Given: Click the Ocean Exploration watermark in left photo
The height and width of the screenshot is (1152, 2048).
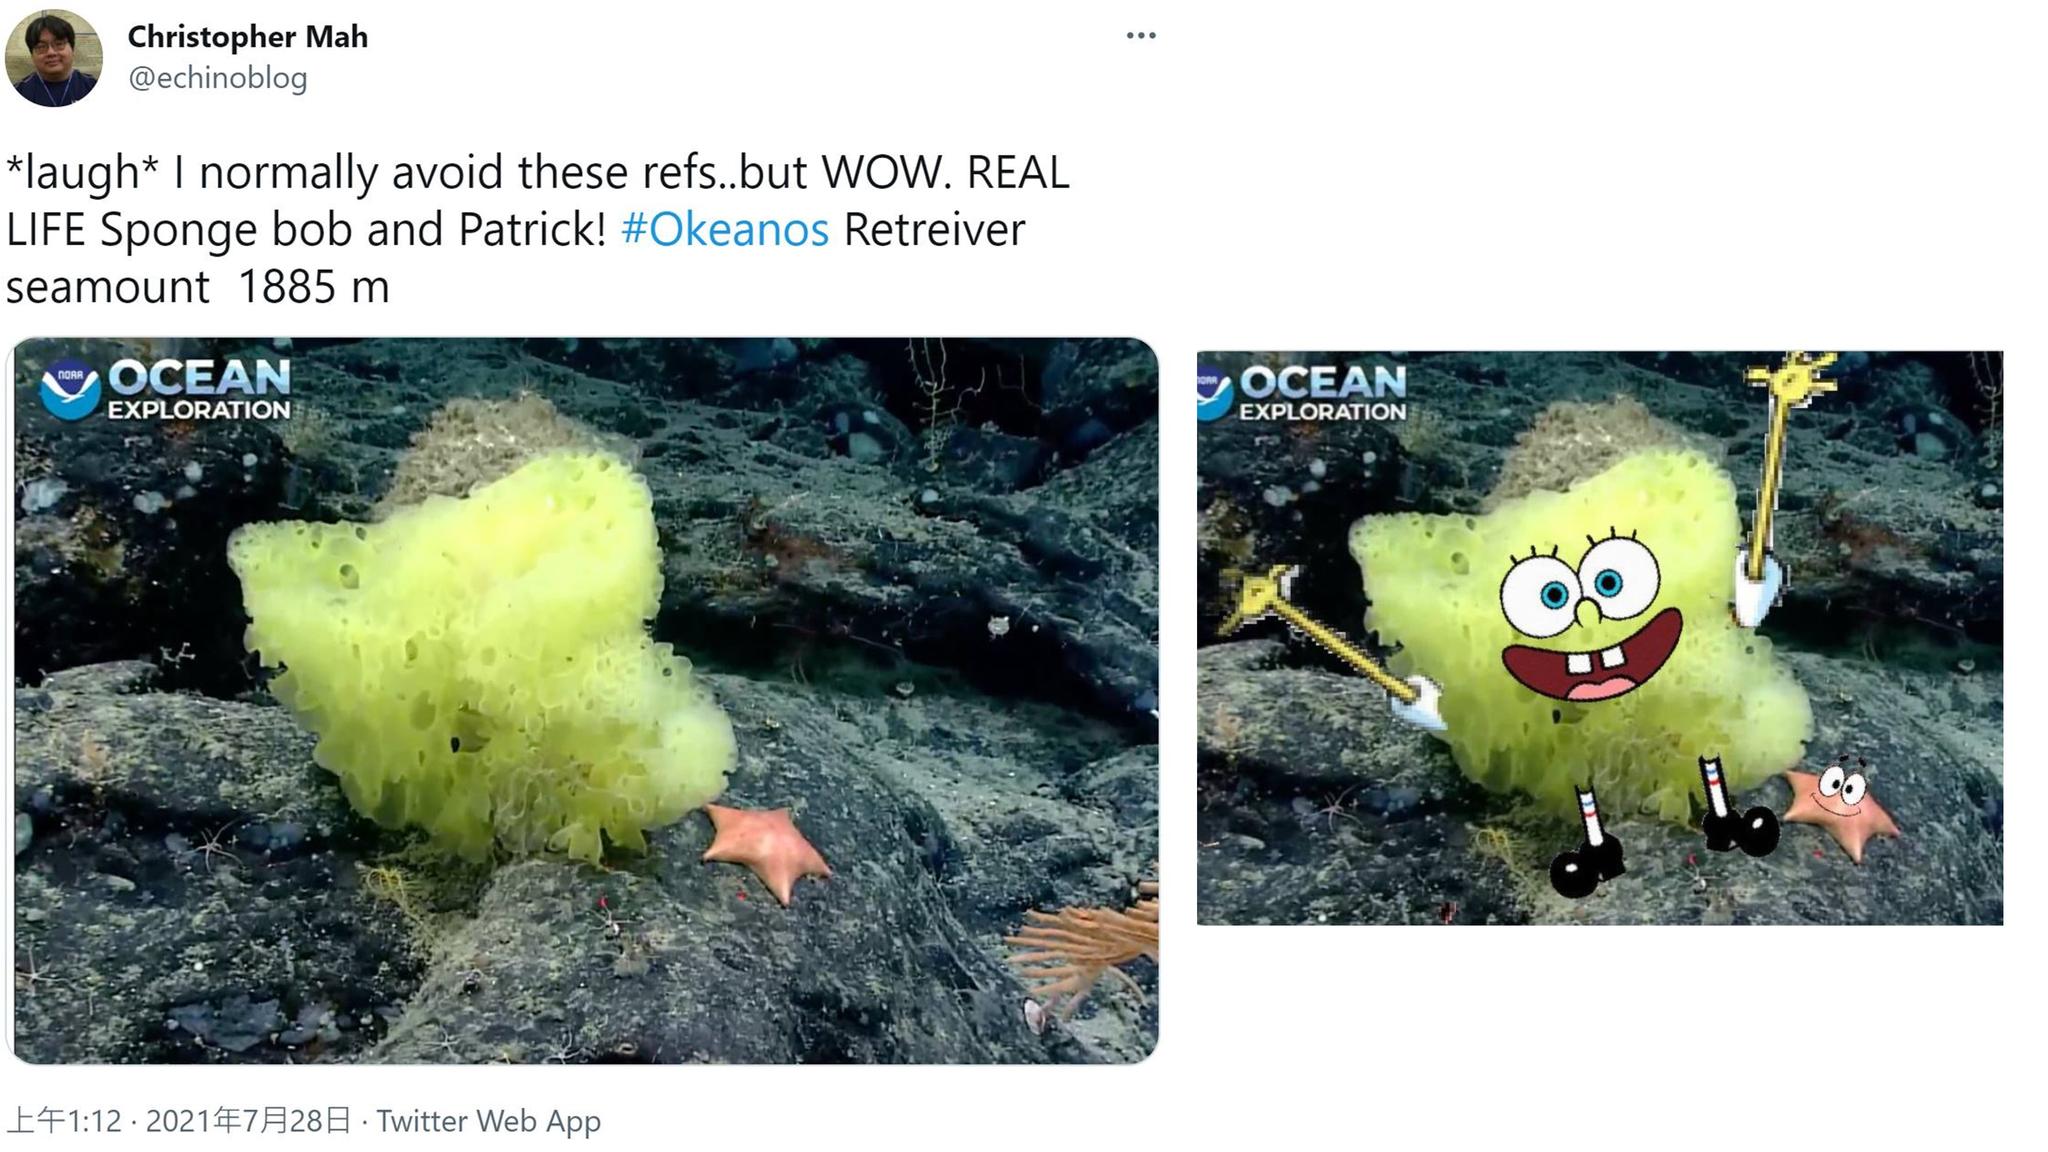Looking at the screenshot, I should pos(198,389).
